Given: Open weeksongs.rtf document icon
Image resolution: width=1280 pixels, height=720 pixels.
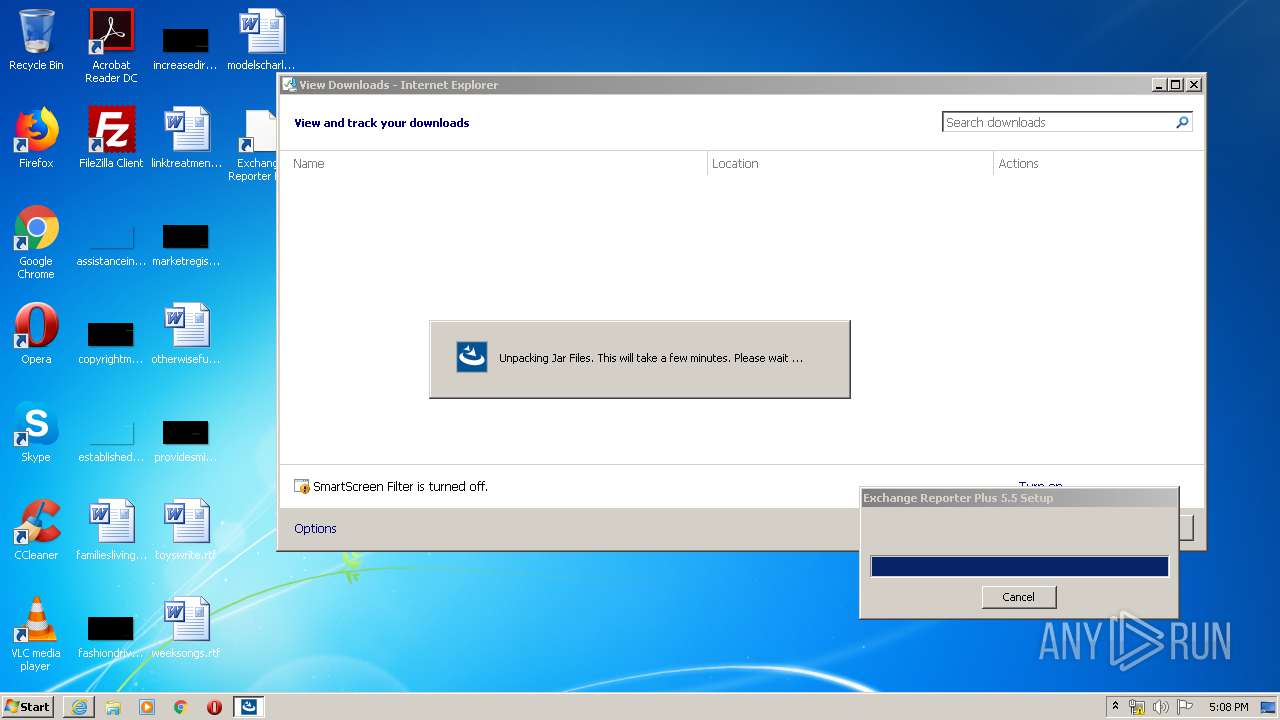Looking at the screenshot, I should point(186,628).
